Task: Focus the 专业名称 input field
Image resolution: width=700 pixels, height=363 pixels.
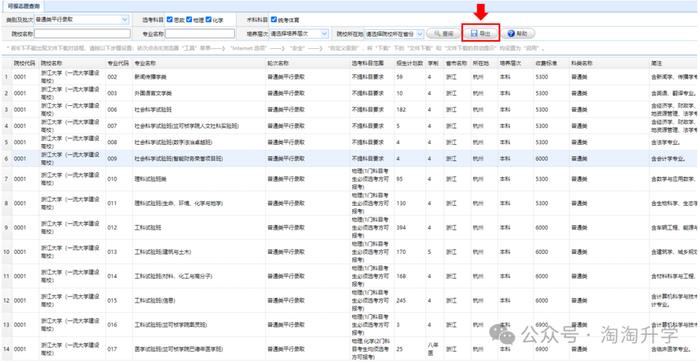Action: [200, 33]
